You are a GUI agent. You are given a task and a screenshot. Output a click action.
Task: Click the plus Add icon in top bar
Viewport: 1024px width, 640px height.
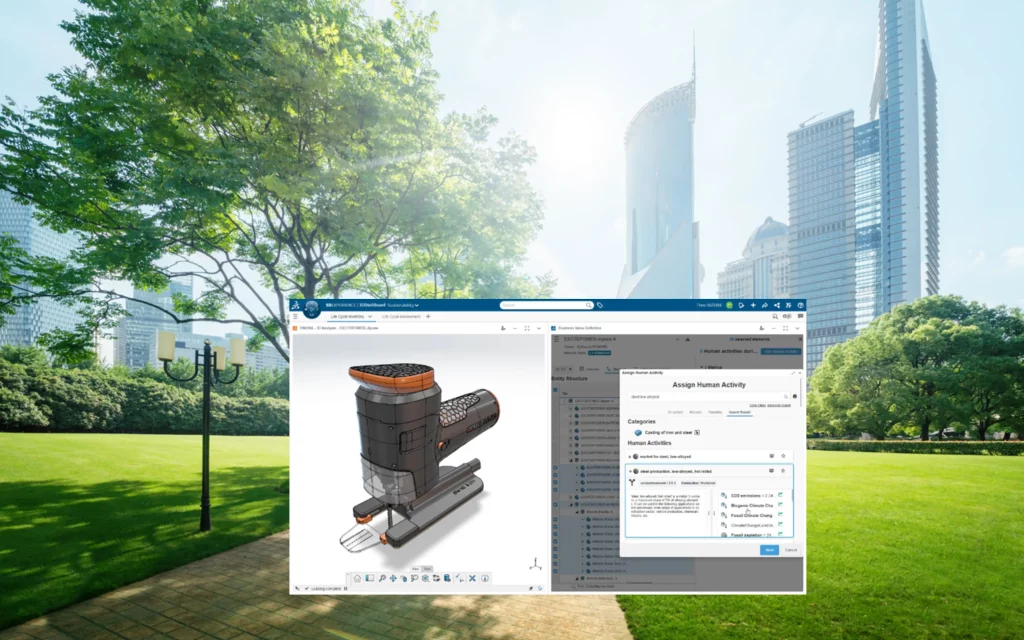tap(753, 305)
